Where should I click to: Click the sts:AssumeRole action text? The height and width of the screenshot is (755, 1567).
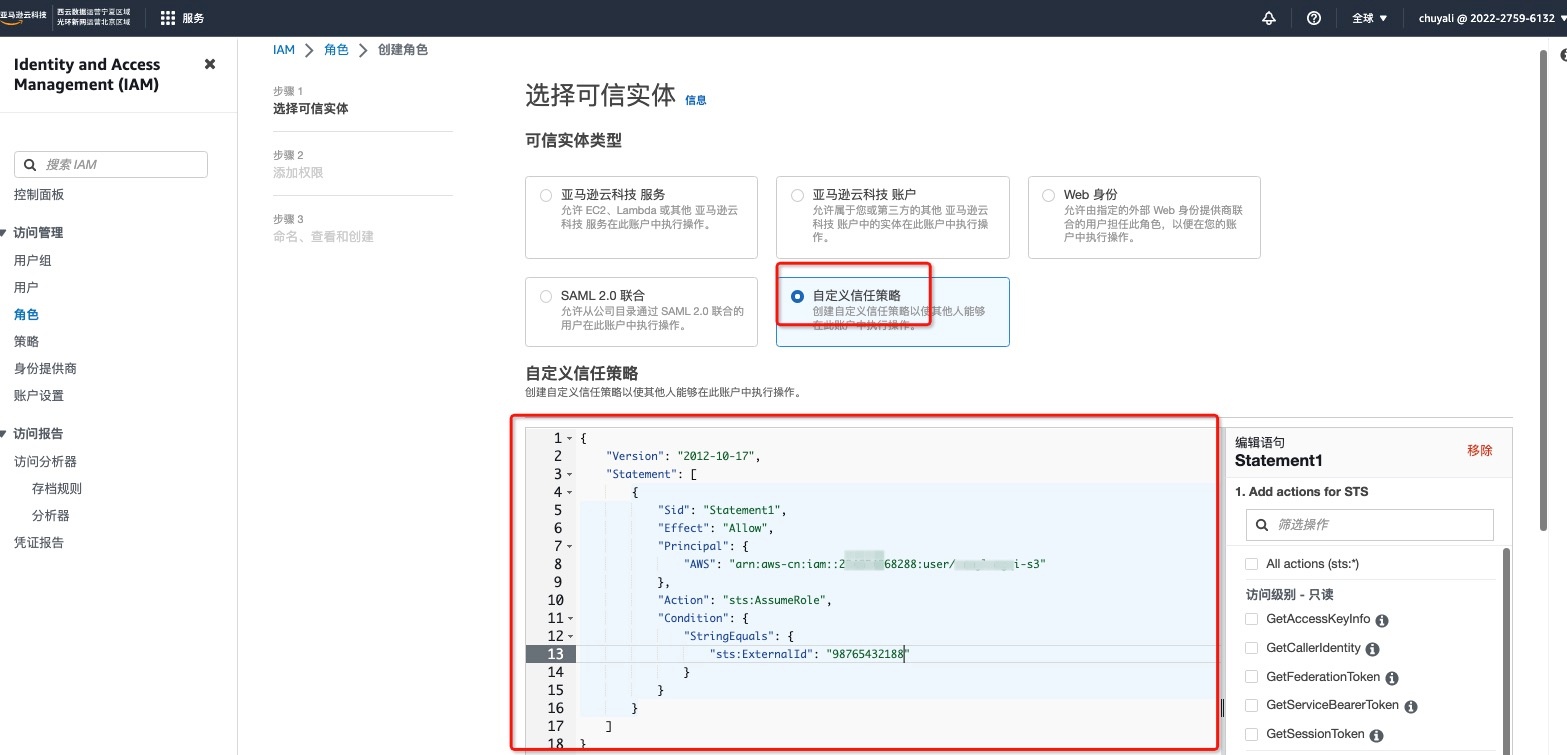click(773, 600)
